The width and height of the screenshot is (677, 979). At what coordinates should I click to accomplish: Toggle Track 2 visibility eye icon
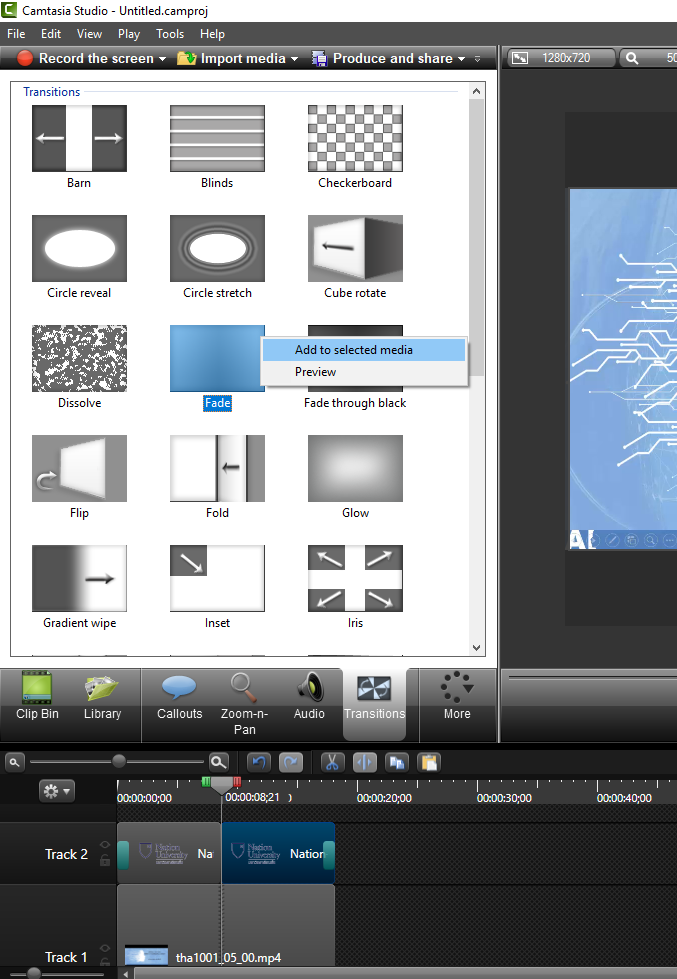coord(105,845)
